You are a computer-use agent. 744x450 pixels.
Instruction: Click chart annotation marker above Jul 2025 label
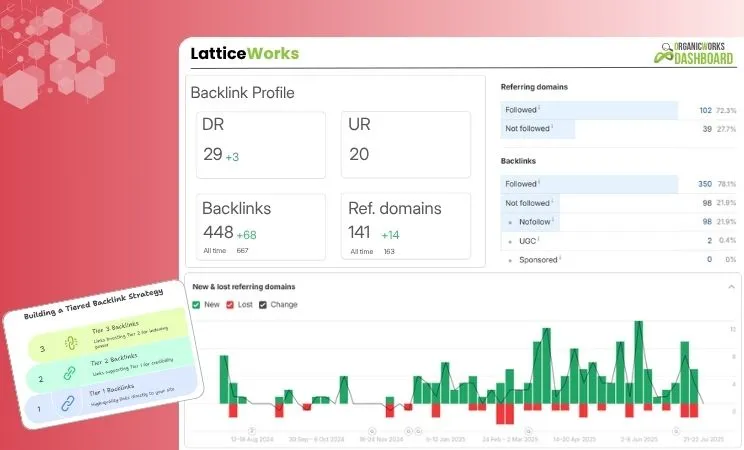[x=676, y=431]
